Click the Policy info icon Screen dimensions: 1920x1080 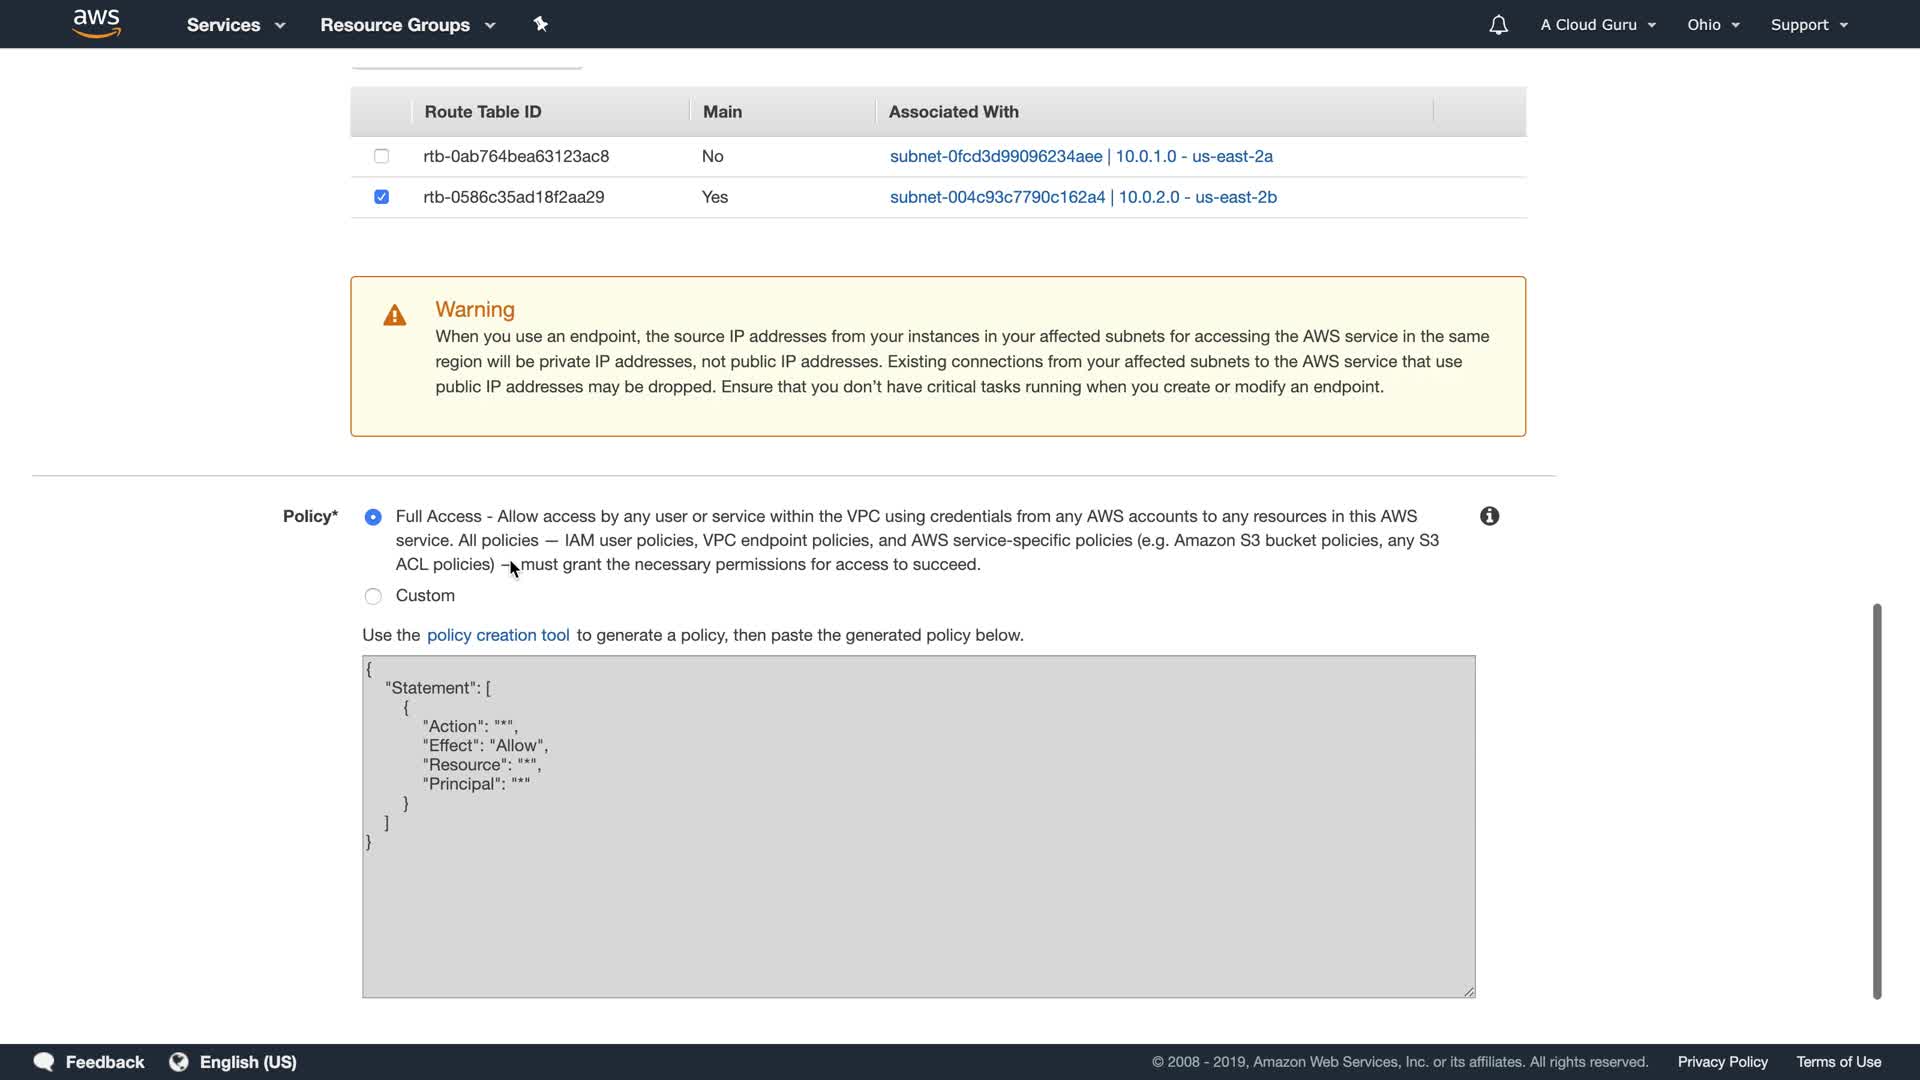(1489, 516)
